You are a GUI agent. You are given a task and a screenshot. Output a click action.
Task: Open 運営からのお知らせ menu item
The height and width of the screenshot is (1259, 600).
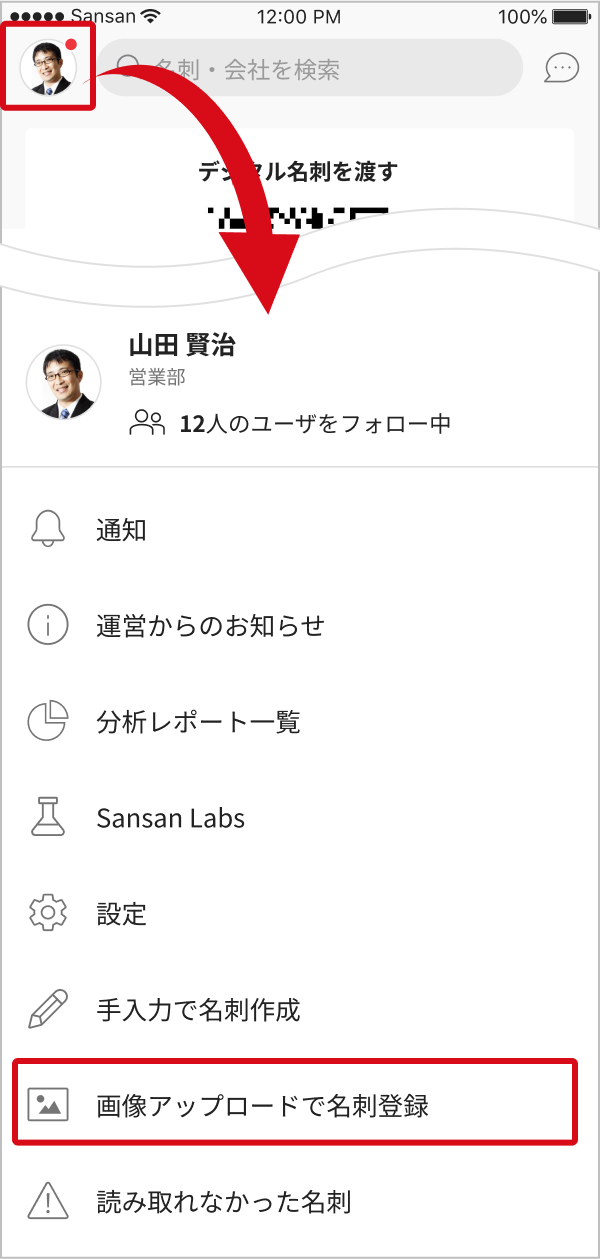(x=211, y=626)
